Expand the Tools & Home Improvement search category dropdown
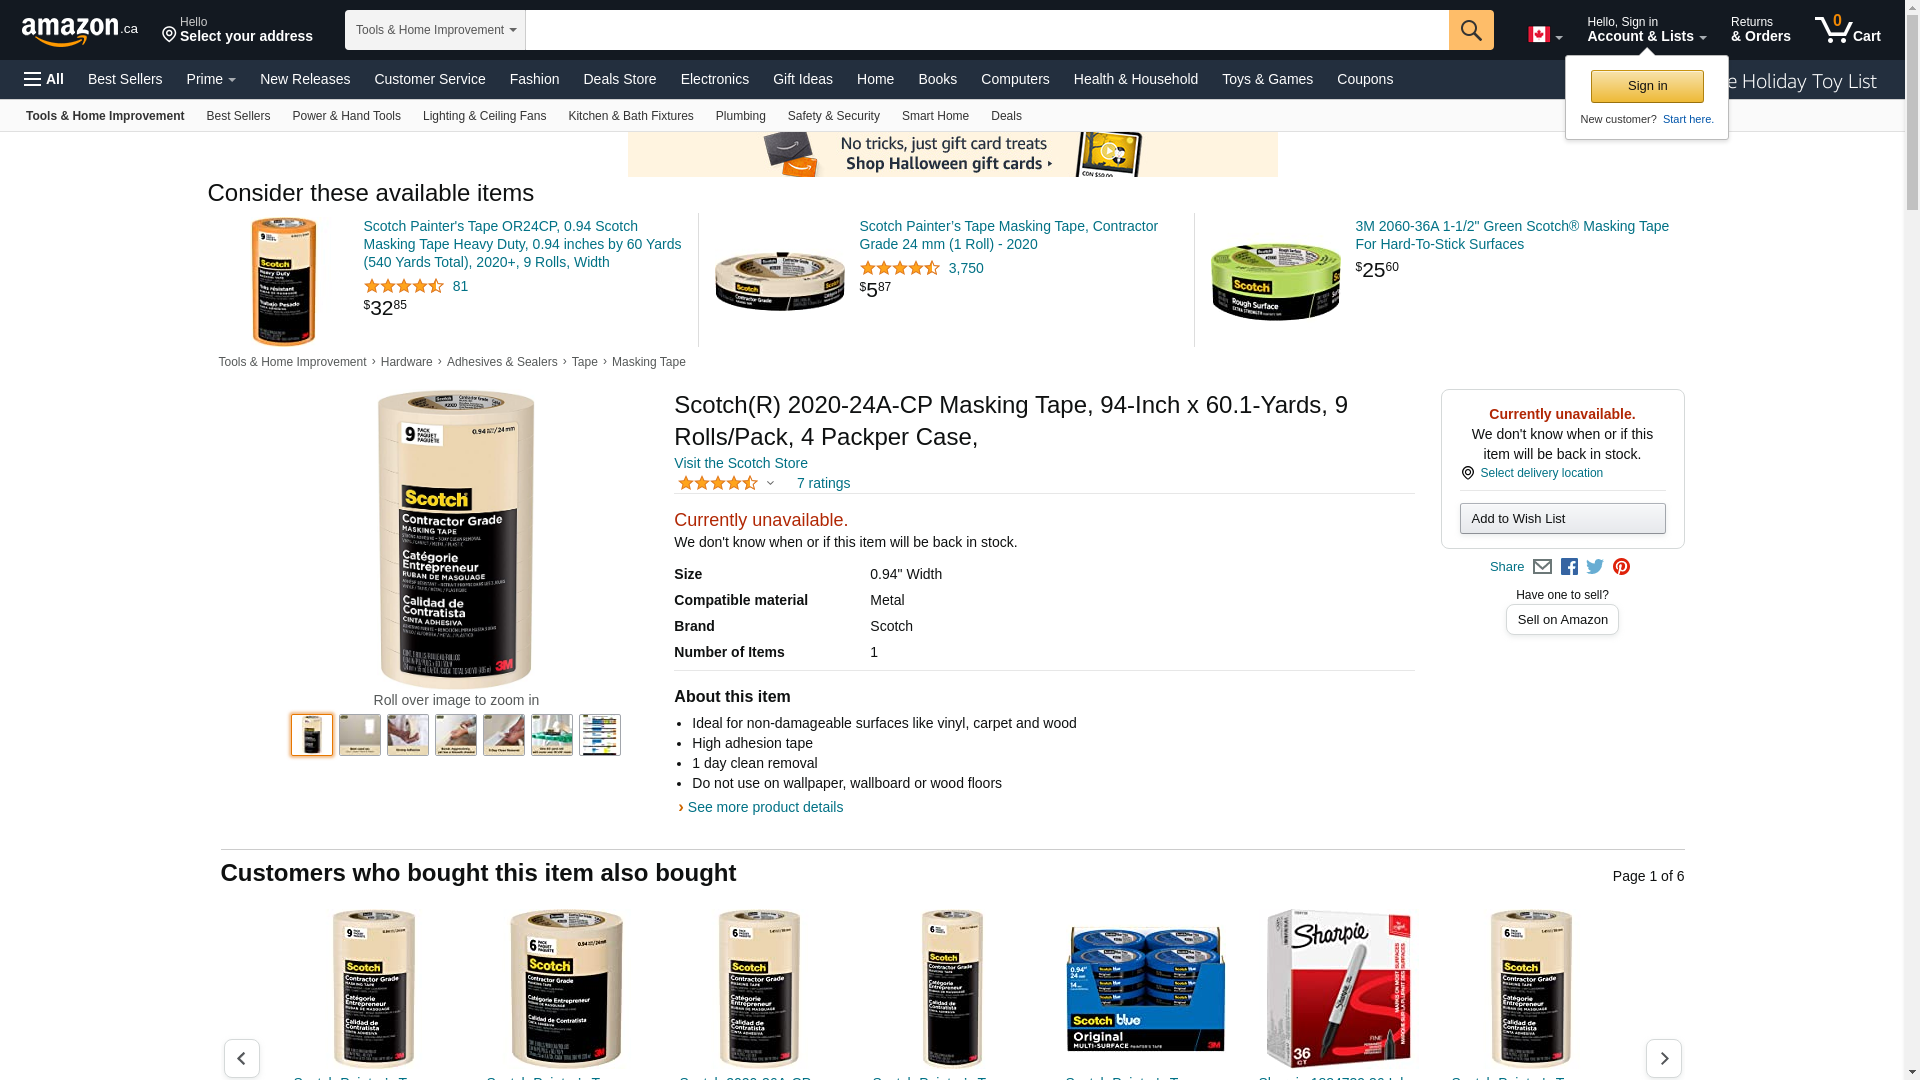1920x1080 pixels. [435, 30]
